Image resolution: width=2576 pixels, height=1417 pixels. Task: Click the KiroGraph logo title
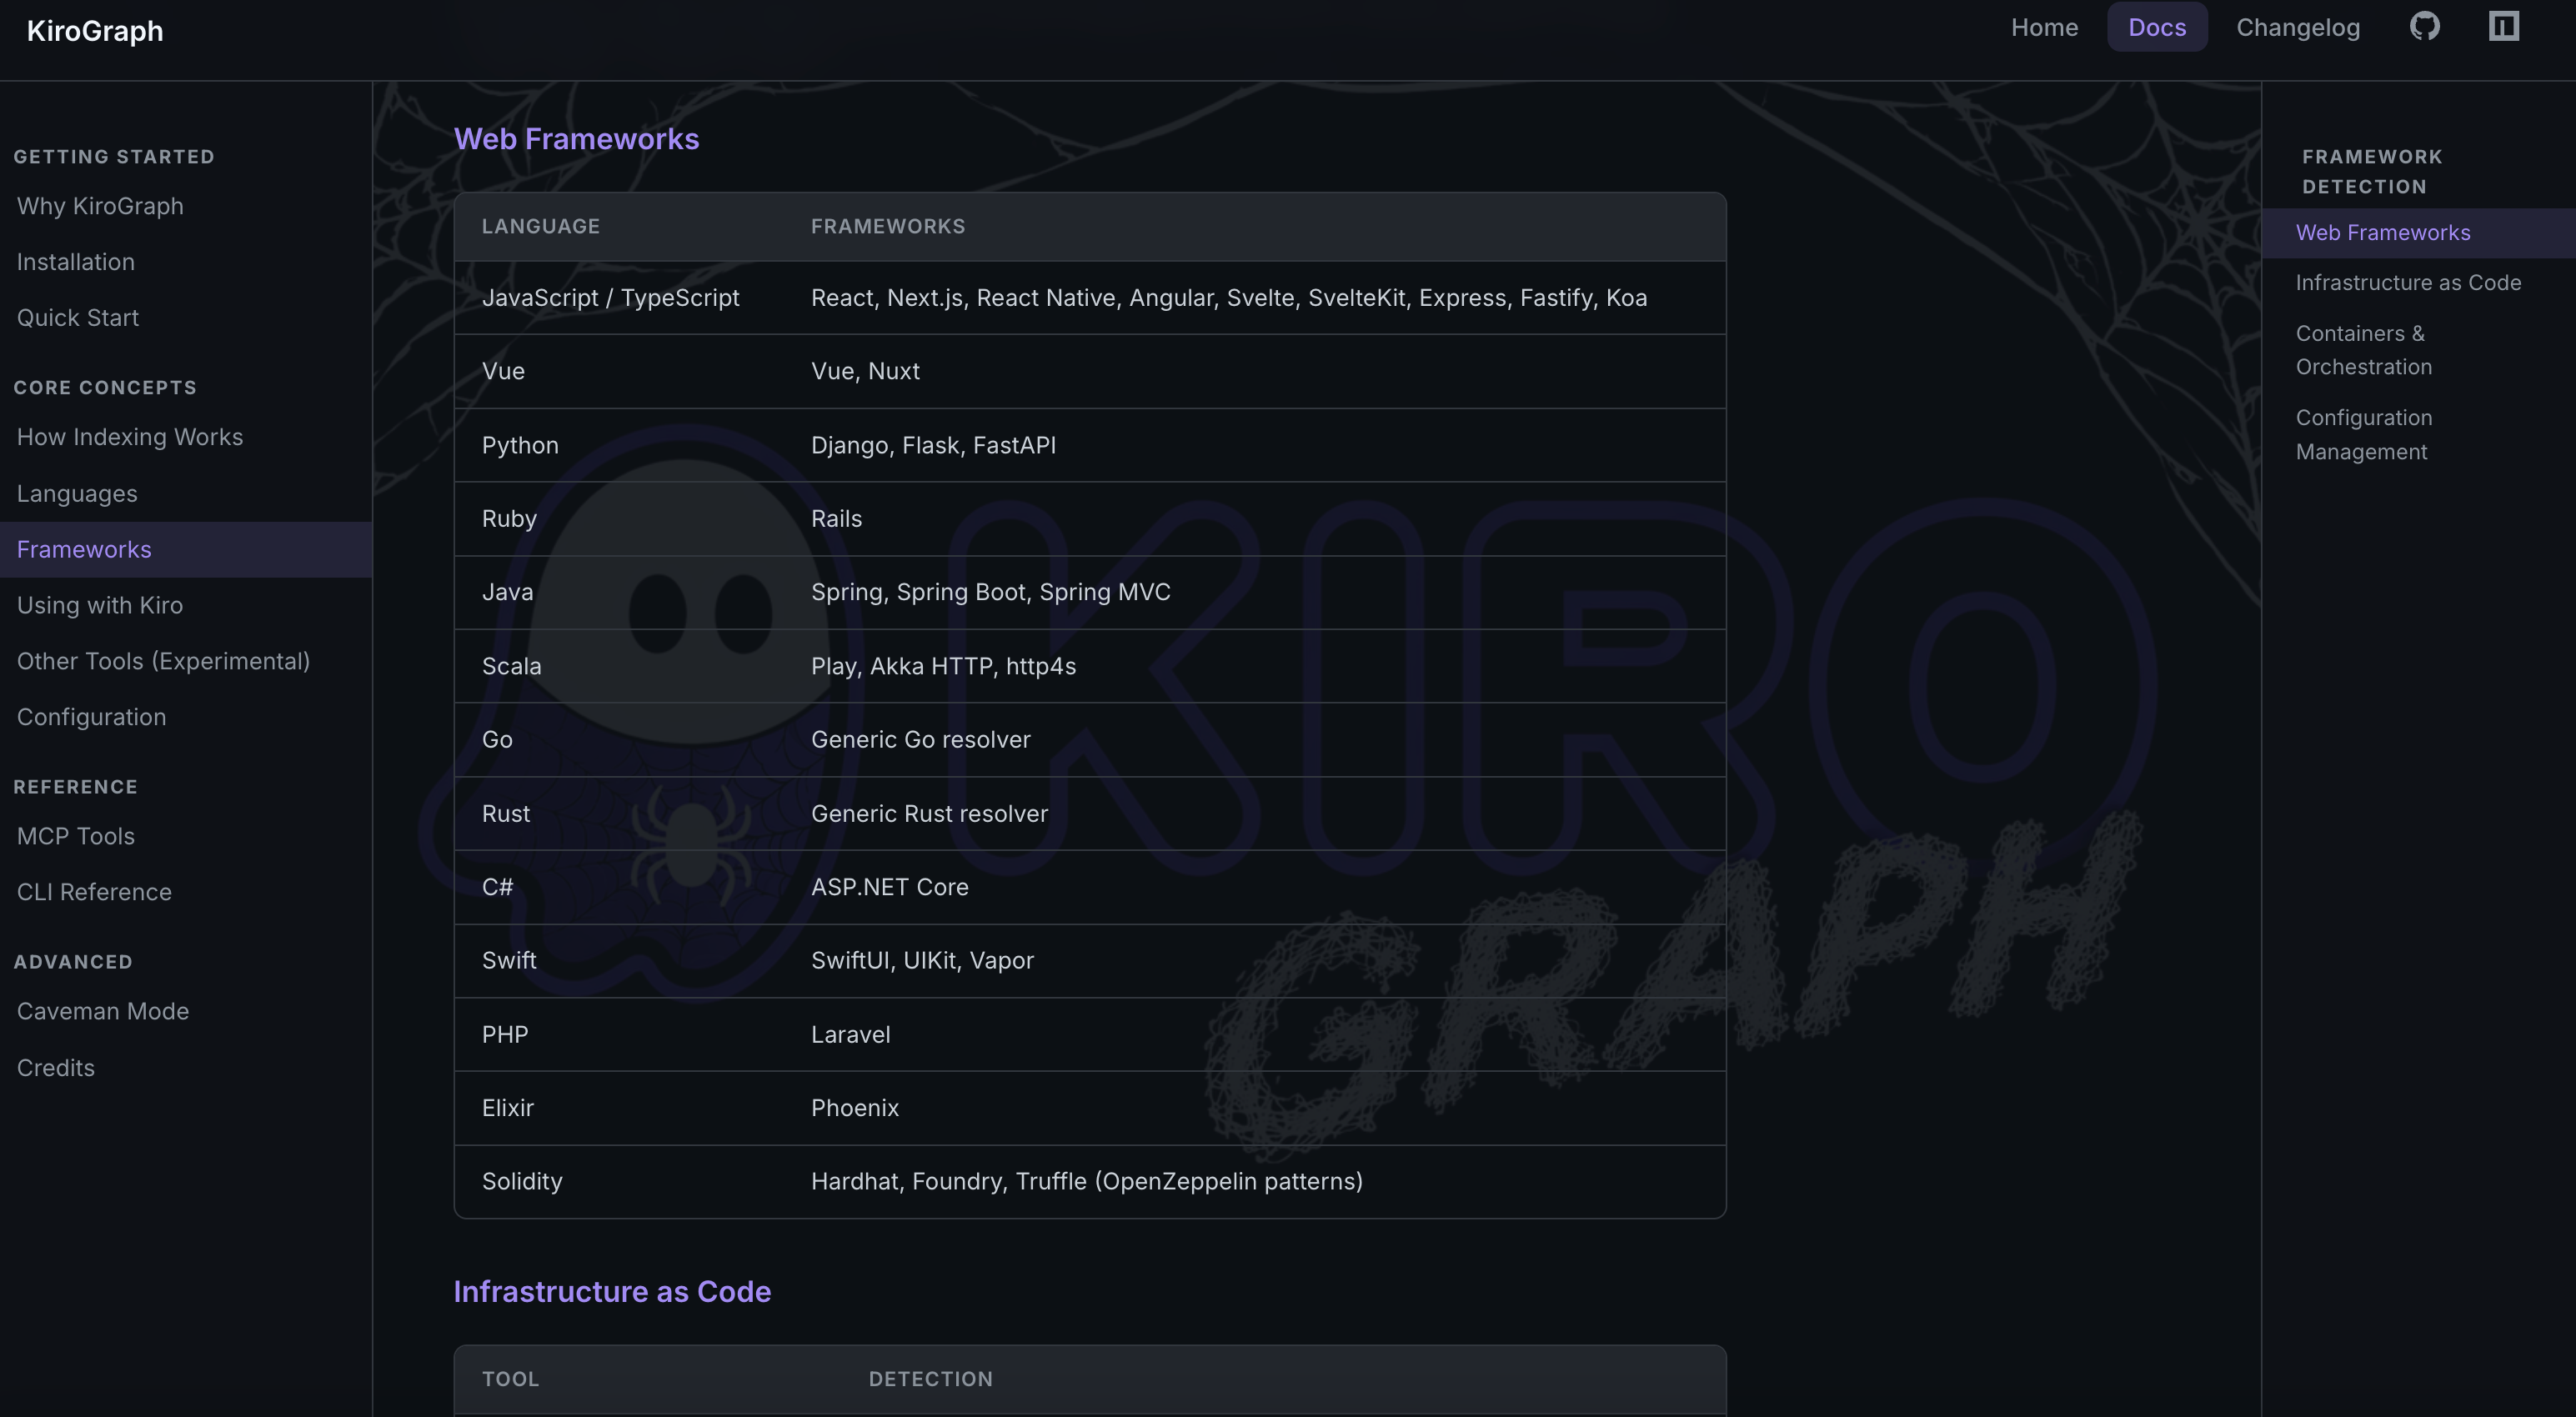pyautogui.click(x=95, y=31)
